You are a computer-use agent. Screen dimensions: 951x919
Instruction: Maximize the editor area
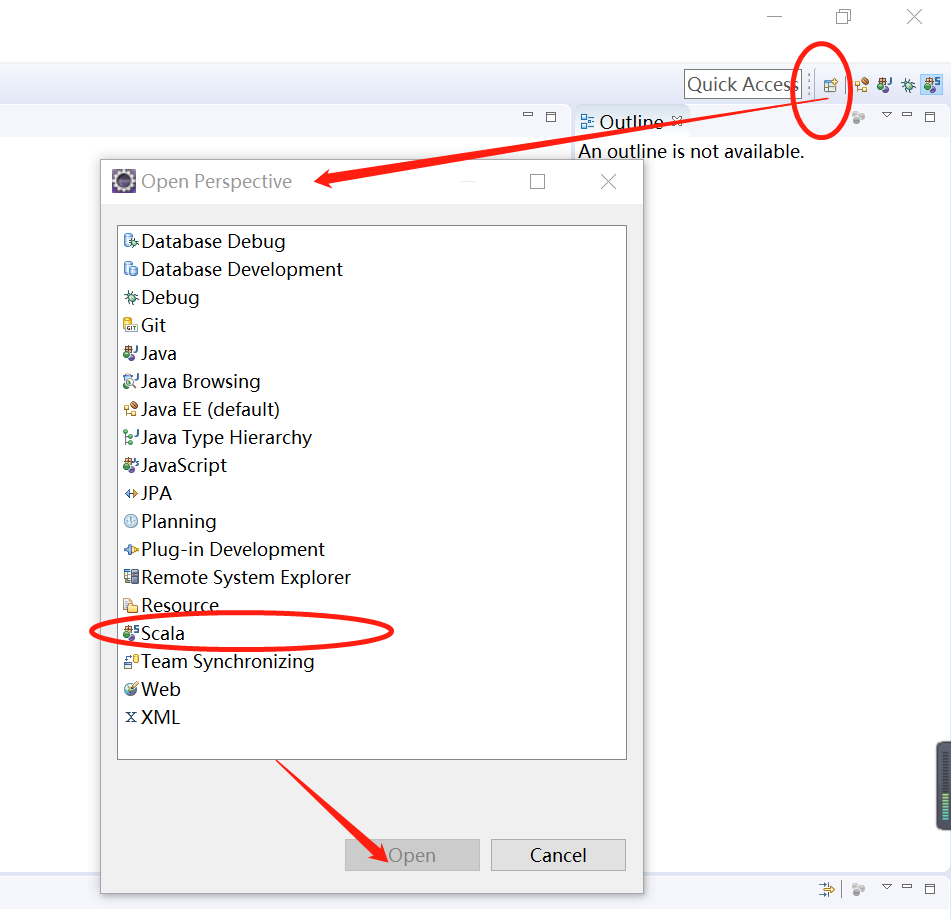551,116
